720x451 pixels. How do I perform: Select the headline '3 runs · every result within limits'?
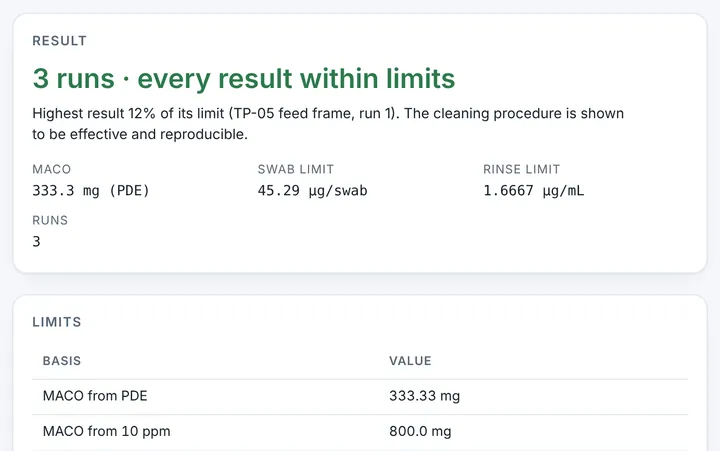coord(244,79)
